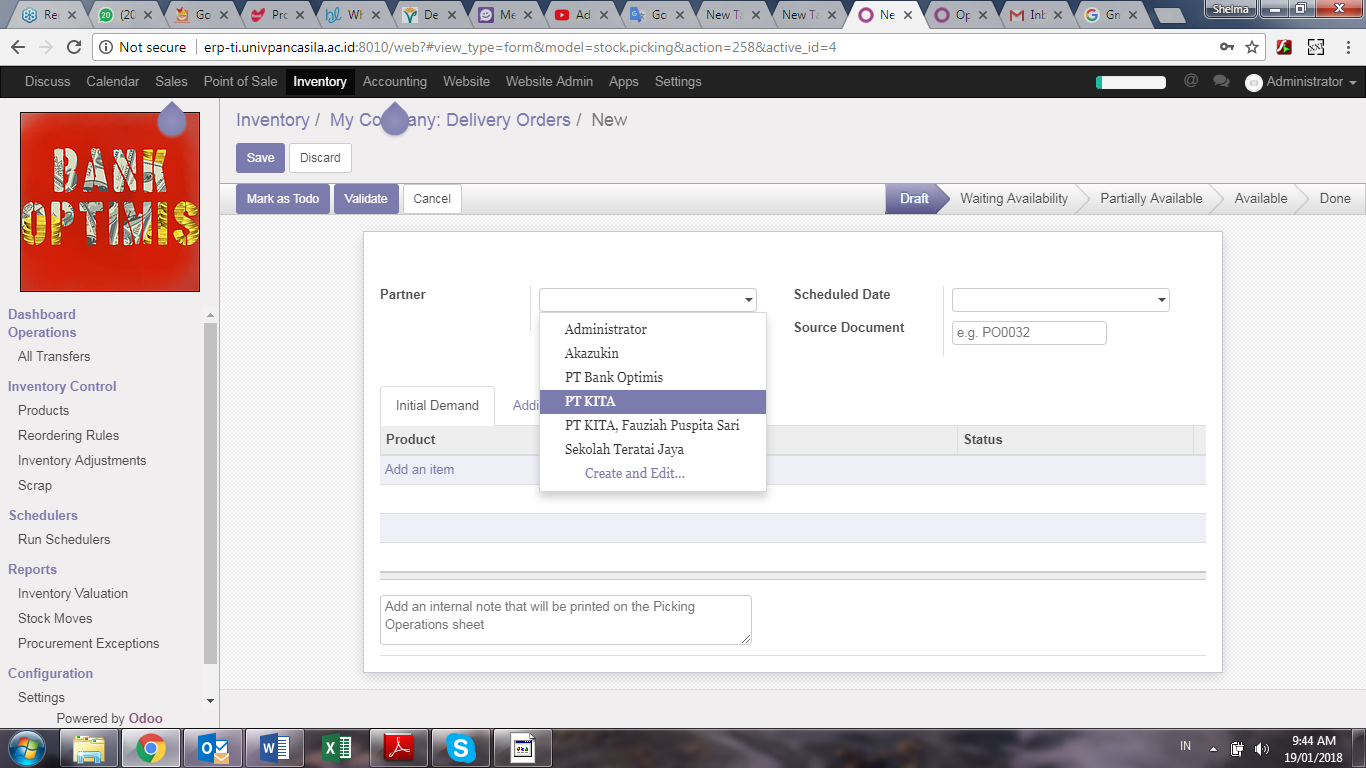The width and height of the screenshot is (1366, 768).
Task: Switch to the Initial Demand tab
Action: pyautogui.click(x=437, y=406)
